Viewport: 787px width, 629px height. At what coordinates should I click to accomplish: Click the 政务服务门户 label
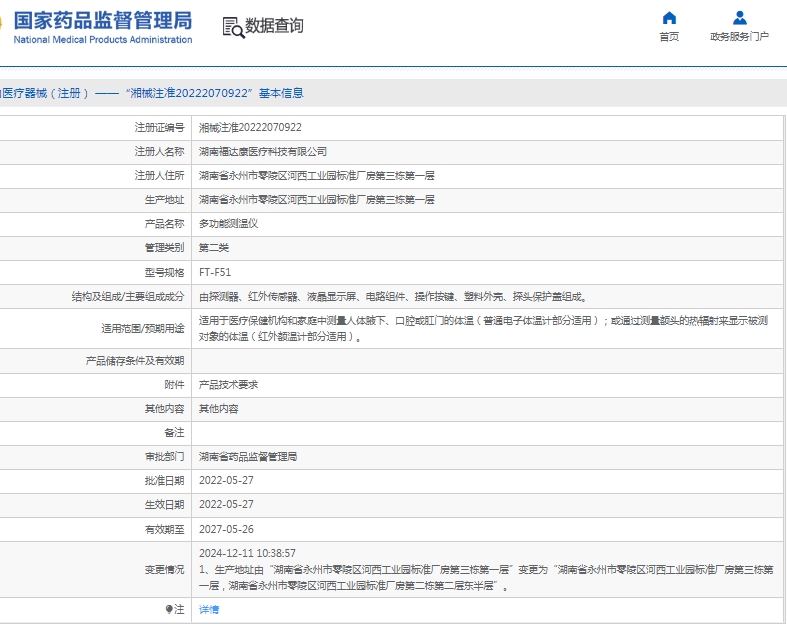click(x=739, y=36)
